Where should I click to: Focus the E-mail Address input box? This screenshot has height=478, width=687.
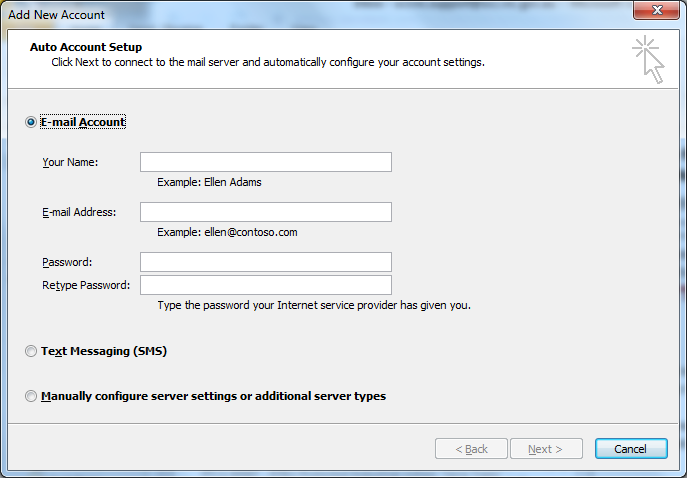265,212
